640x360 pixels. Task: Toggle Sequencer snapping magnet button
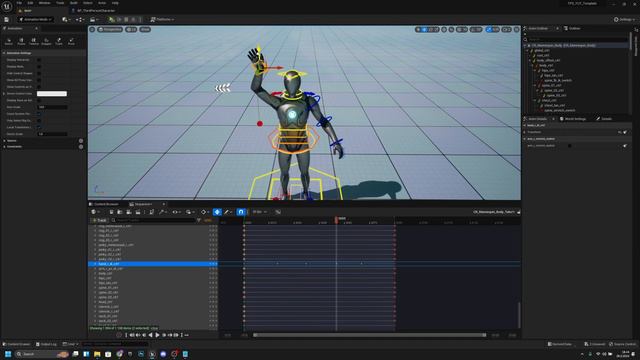(x=241, y=212)
